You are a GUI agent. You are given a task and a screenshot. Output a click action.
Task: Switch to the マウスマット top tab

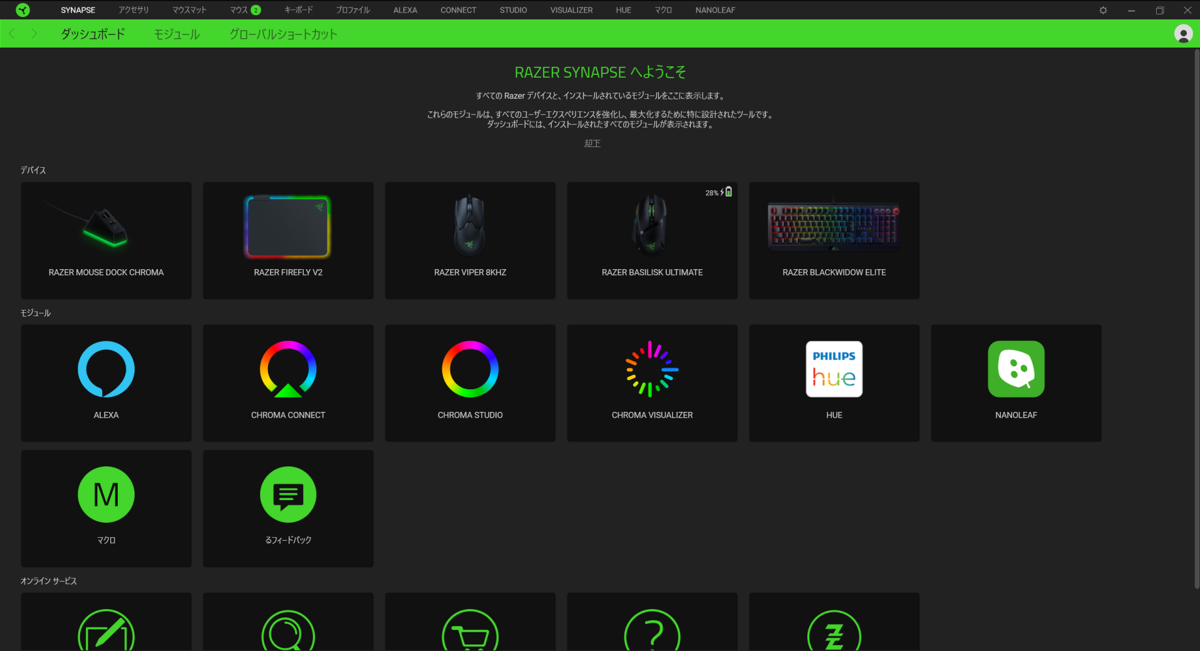coord(189,10)
